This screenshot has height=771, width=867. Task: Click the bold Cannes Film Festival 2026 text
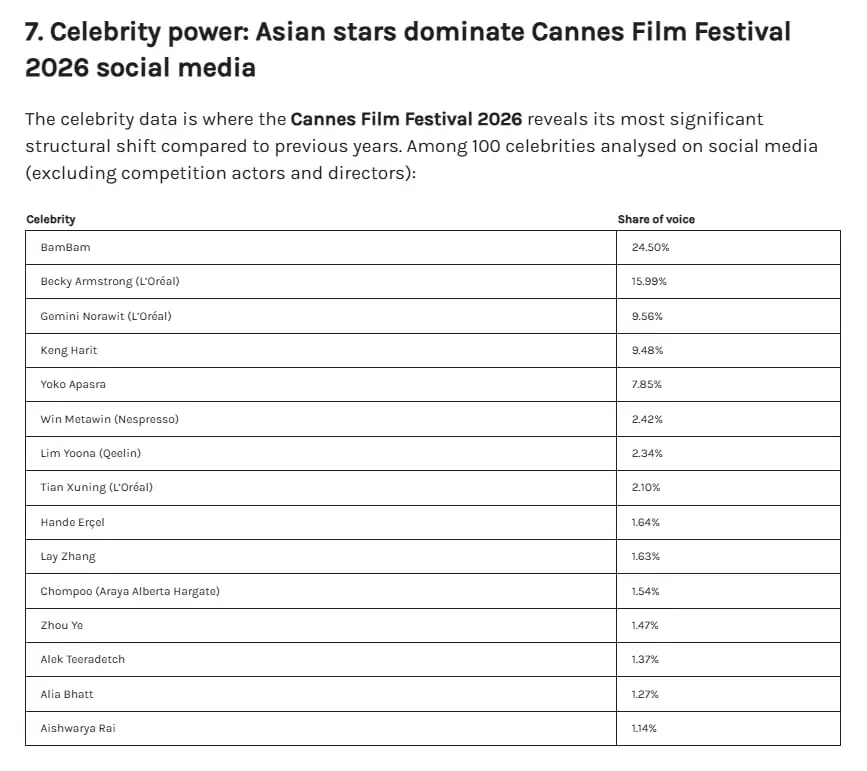(x=406, y=119)
